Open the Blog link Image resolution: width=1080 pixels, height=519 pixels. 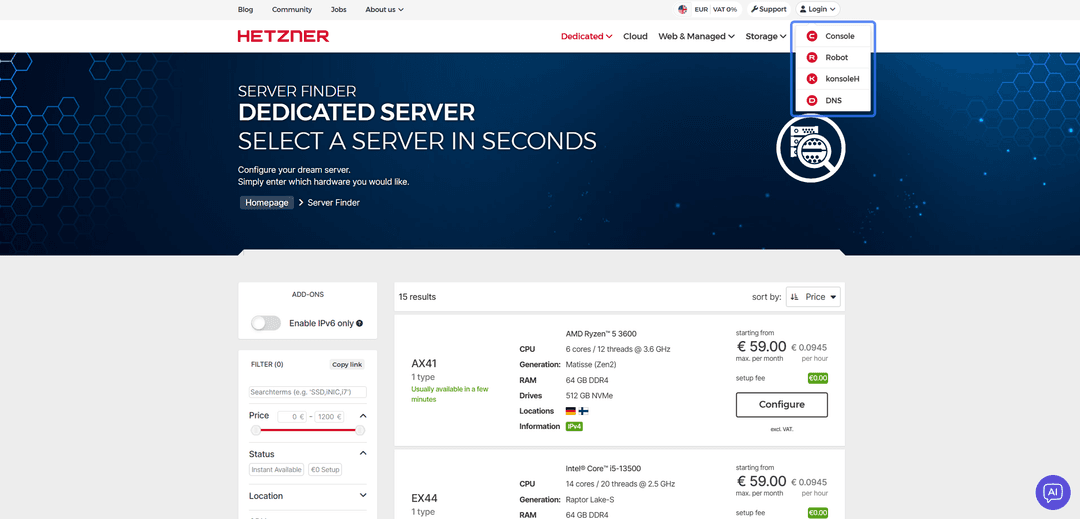point(245,10)
